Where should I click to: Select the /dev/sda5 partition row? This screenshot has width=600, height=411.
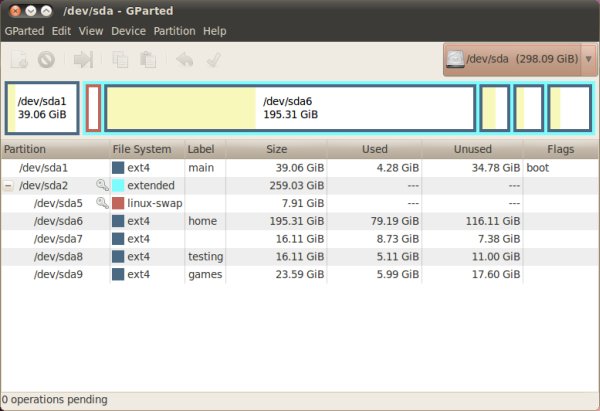click(x=300, y=203)
